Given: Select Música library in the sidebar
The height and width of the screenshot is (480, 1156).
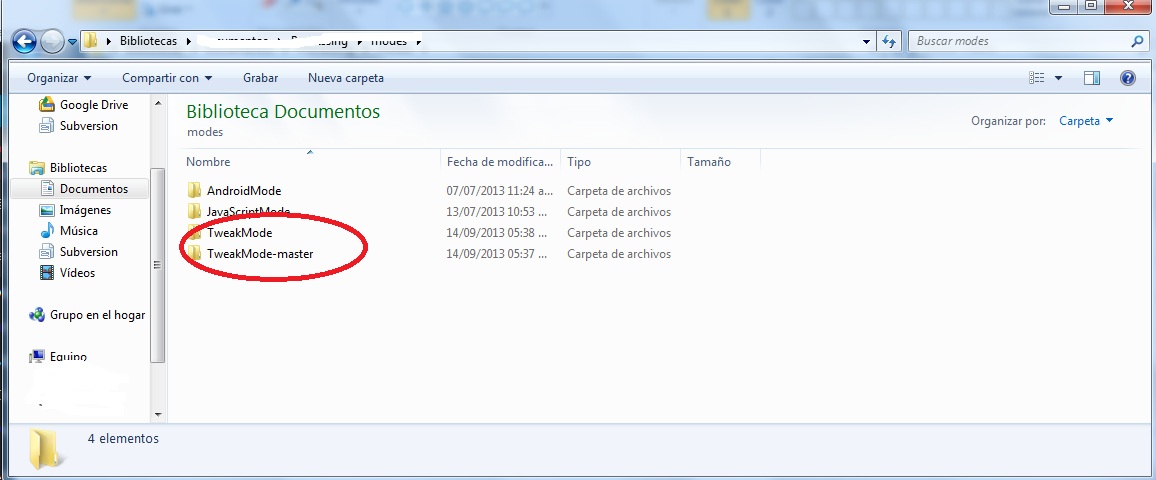Looking at the screenshot, I should 78,231.
